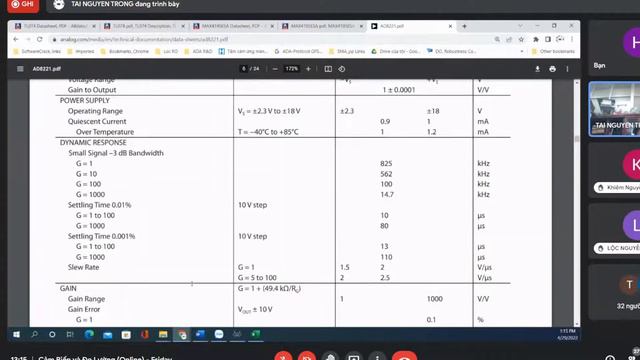The width and height of the screenshot is (640, 360).
Task: Click the GHI recording indicator
Action: pos(23,5)
